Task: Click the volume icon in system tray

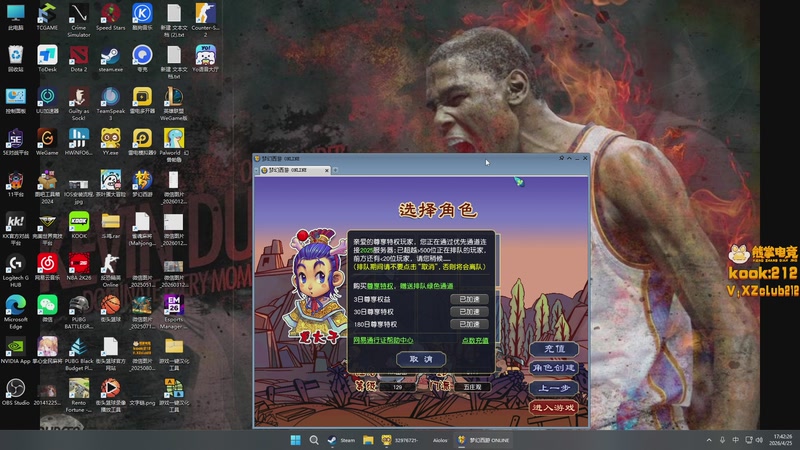Action: 759,440
